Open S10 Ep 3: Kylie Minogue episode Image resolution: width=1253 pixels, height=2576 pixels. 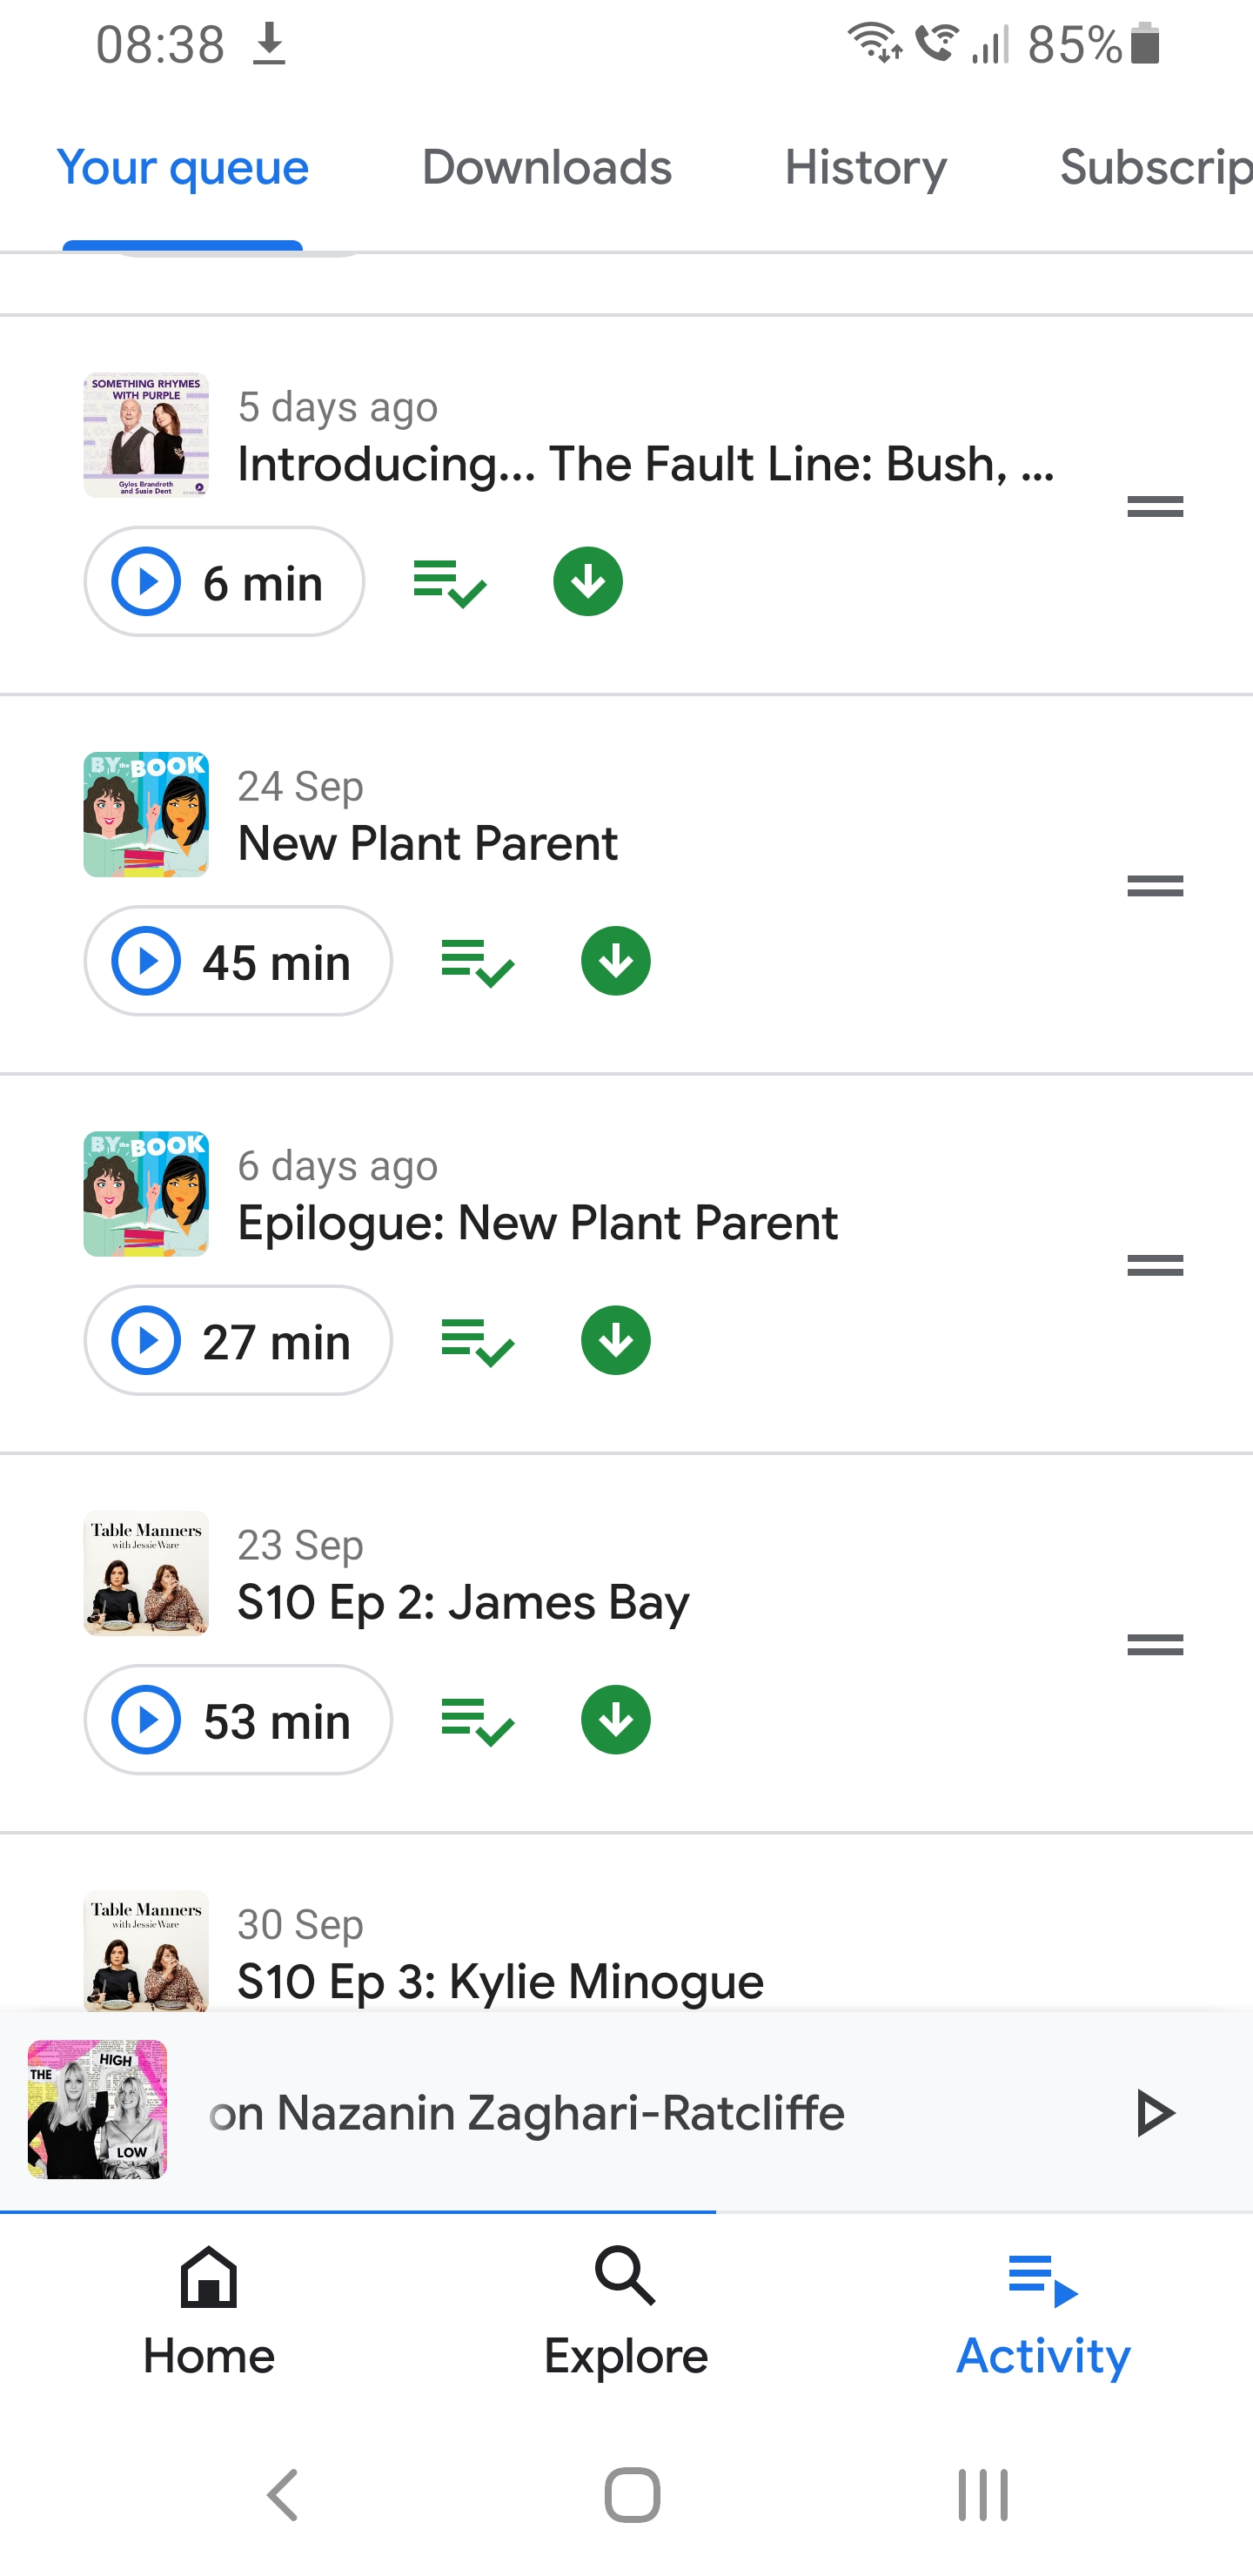pos(500,1981)
